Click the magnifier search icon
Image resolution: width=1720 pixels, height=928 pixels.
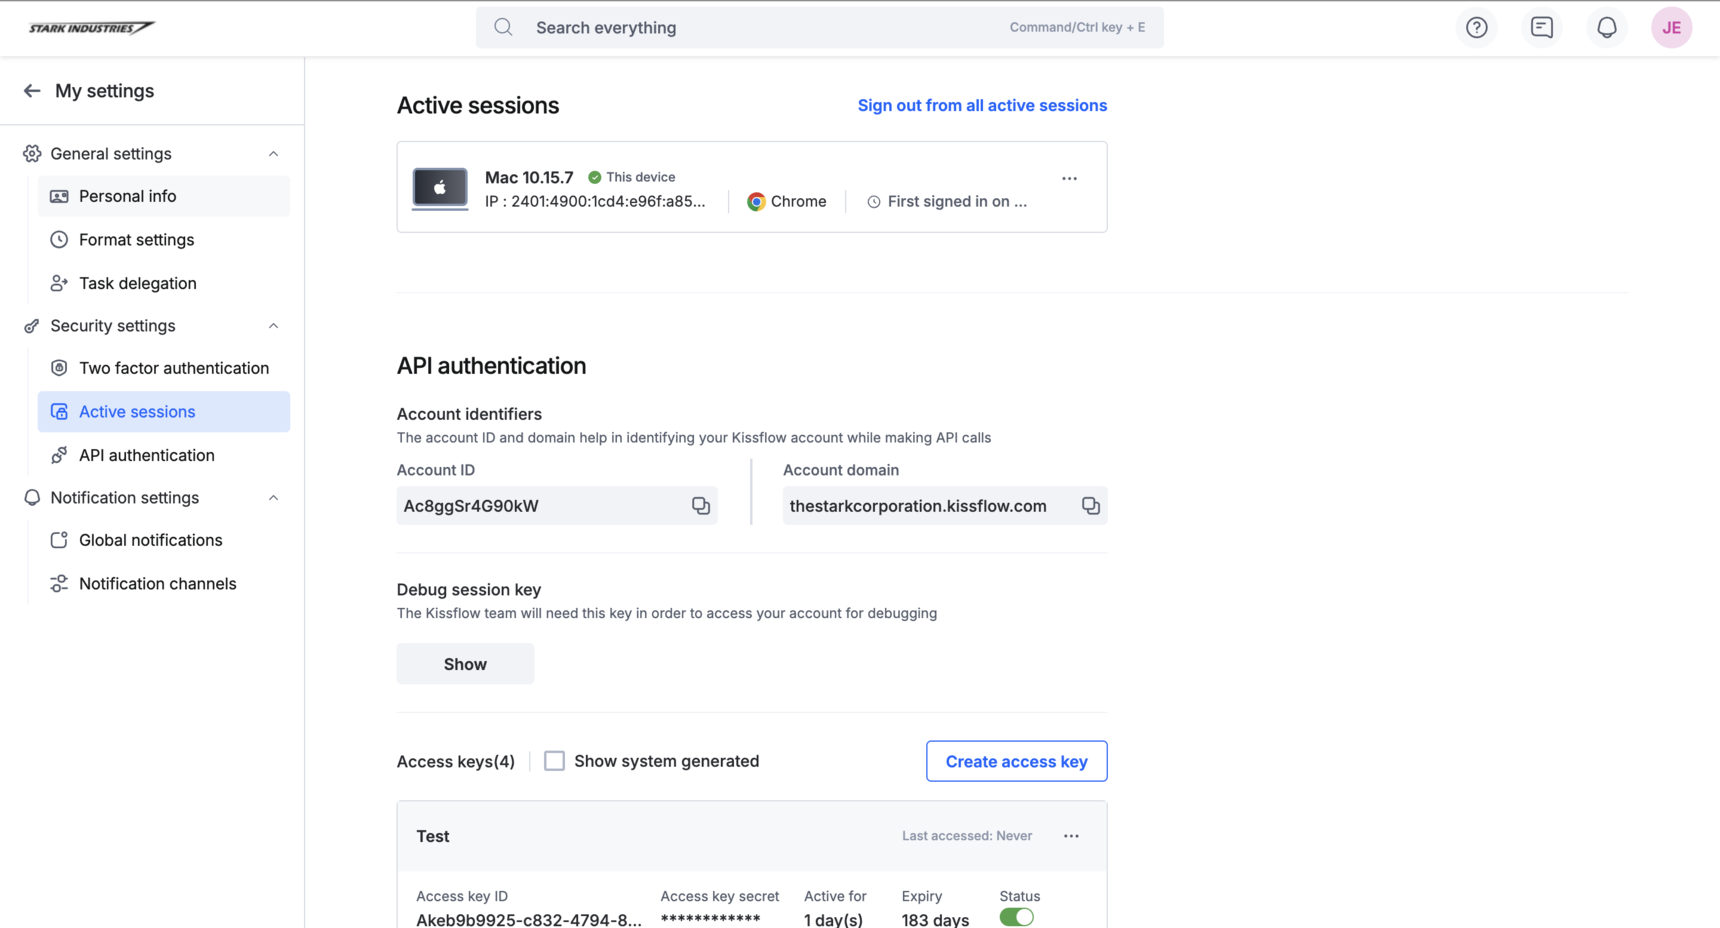pos(503,27)
